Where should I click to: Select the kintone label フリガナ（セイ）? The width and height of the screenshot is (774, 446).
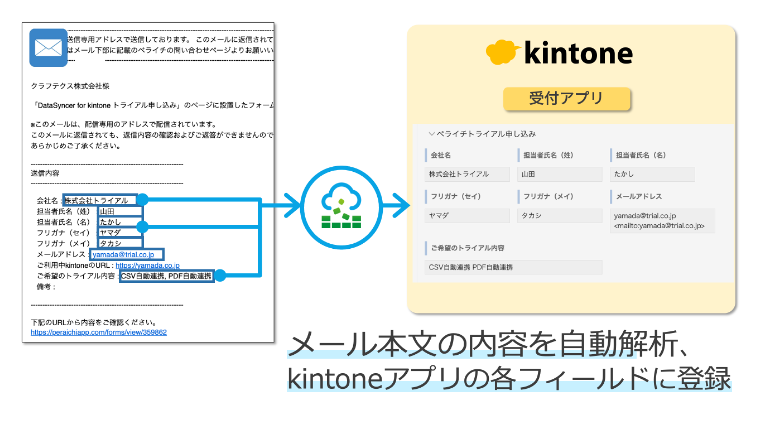456,196
